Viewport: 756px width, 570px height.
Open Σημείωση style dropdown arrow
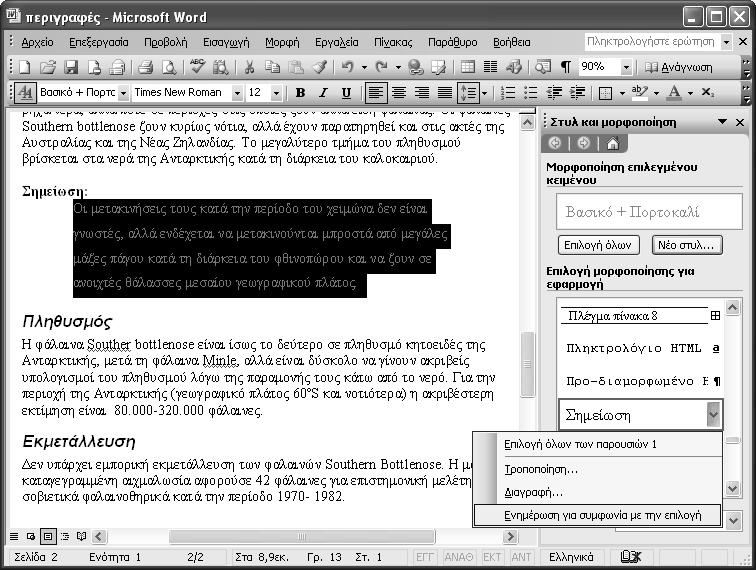click(x=713, y=415)
